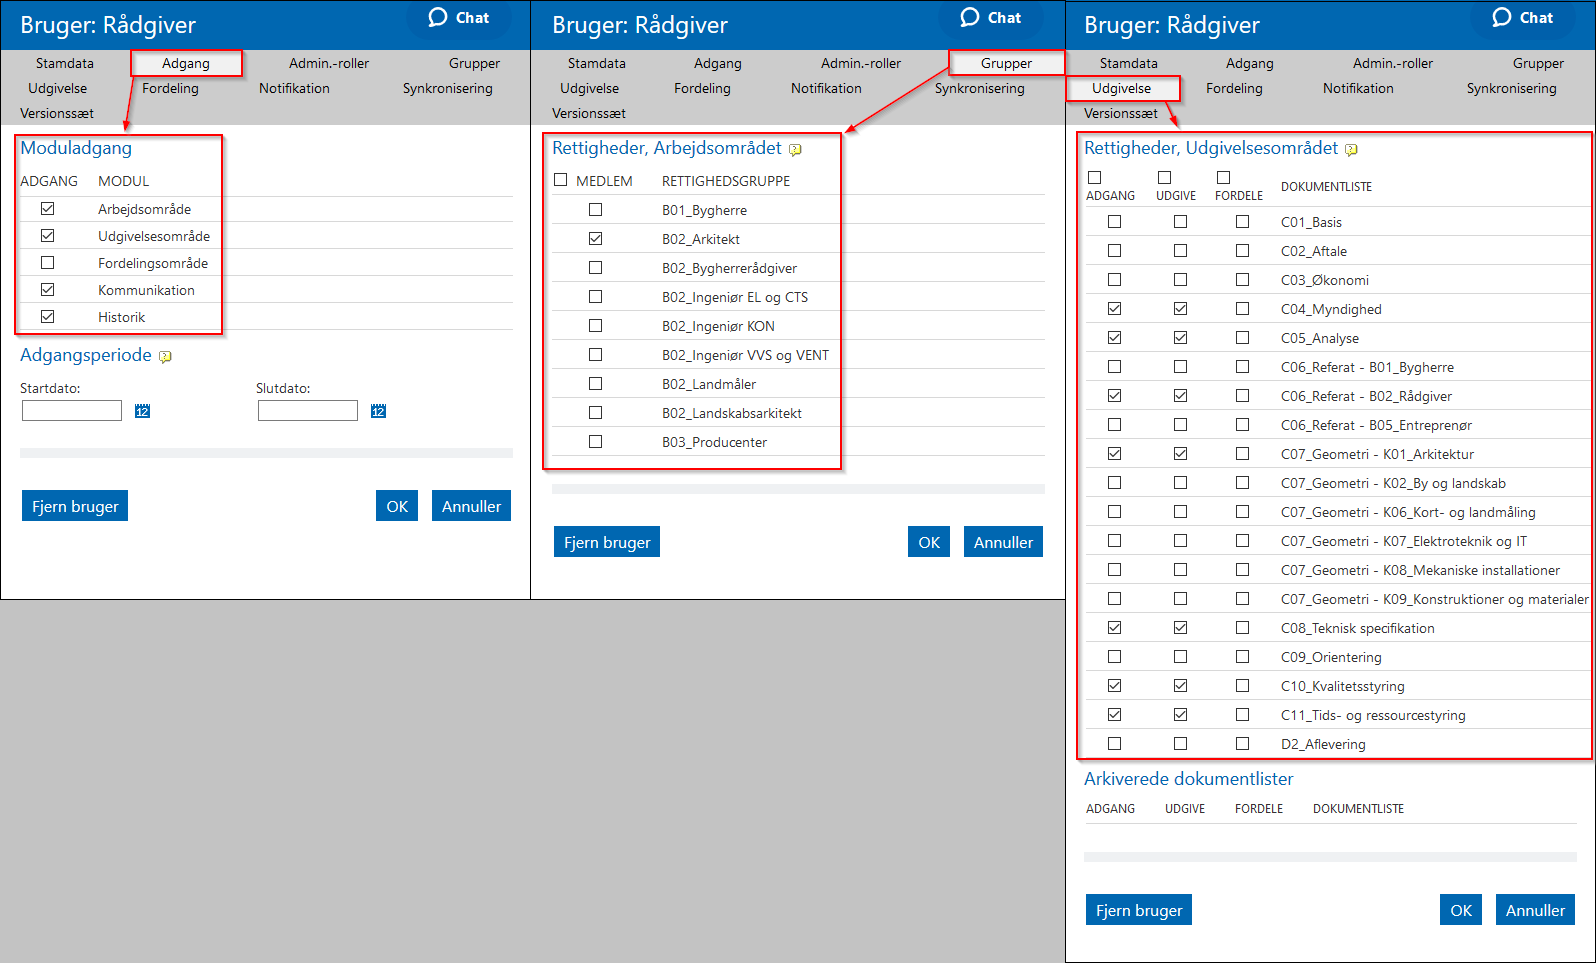
Task: Open Synkronisering tab in the rightmost dialog
Action: click(x=1511, y=88)
